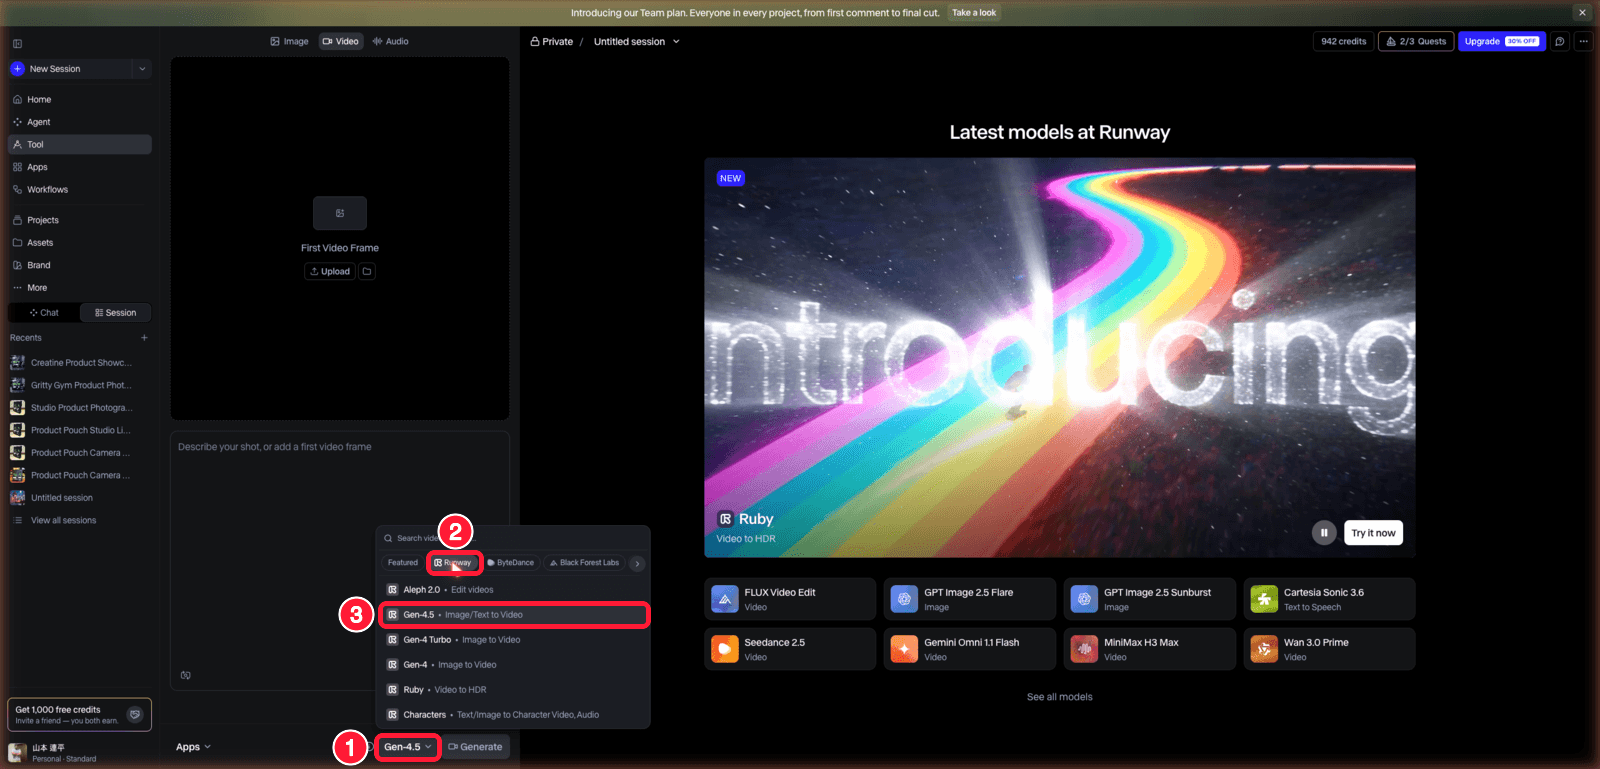Collapse the sidebar with the panel icon
The width and height of the screenshot is (1600, 769).
point(17,43)
